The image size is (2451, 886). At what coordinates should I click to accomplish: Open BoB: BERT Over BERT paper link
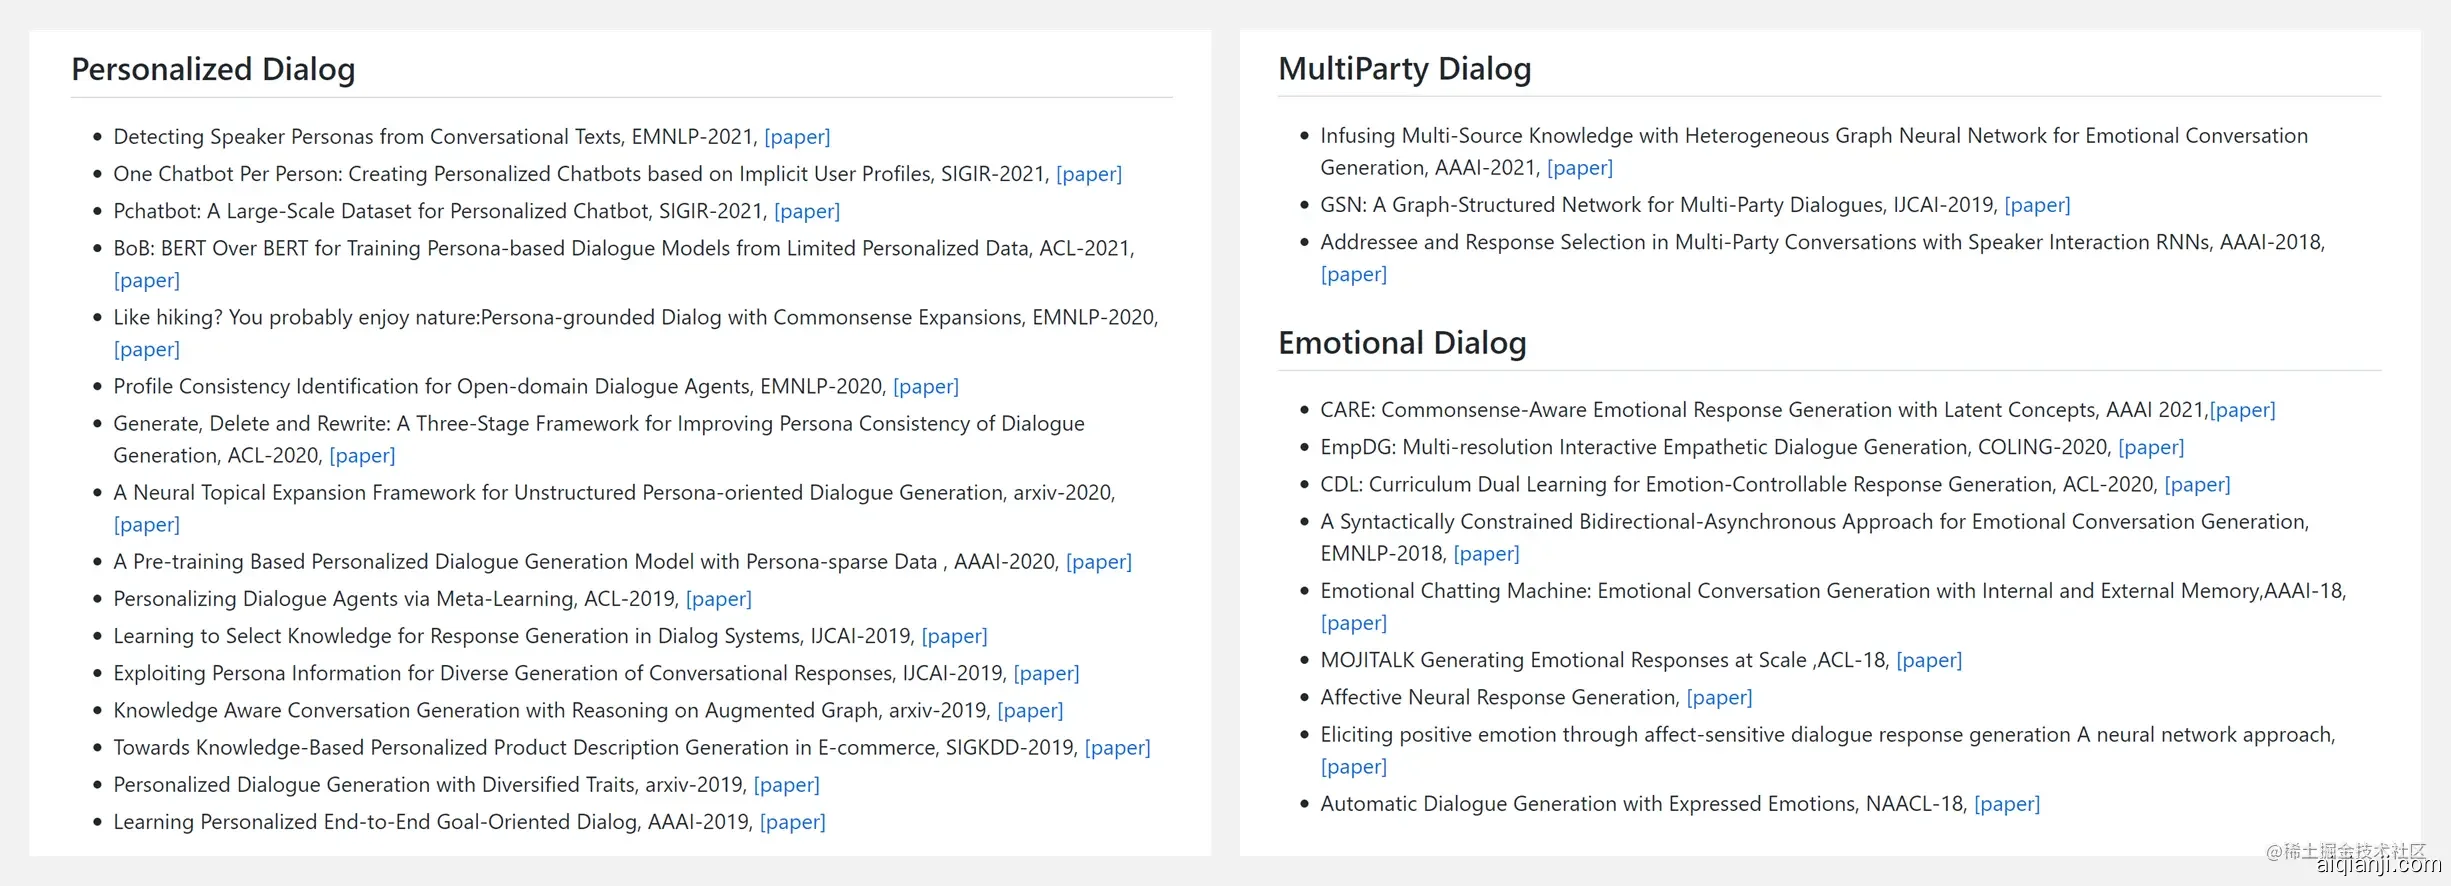[147, 280]
